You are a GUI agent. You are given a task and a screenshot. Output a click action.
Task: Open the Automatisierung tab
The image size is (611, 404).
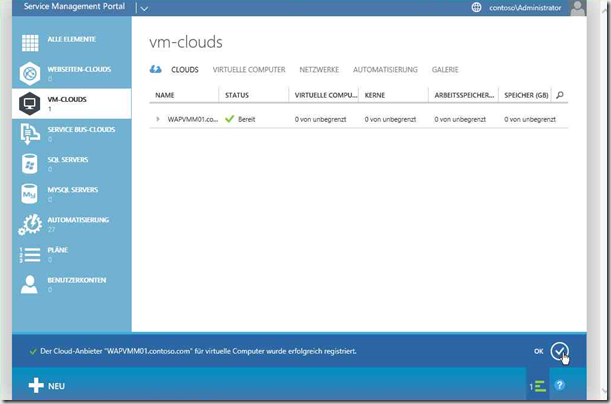tap(385, 70)
